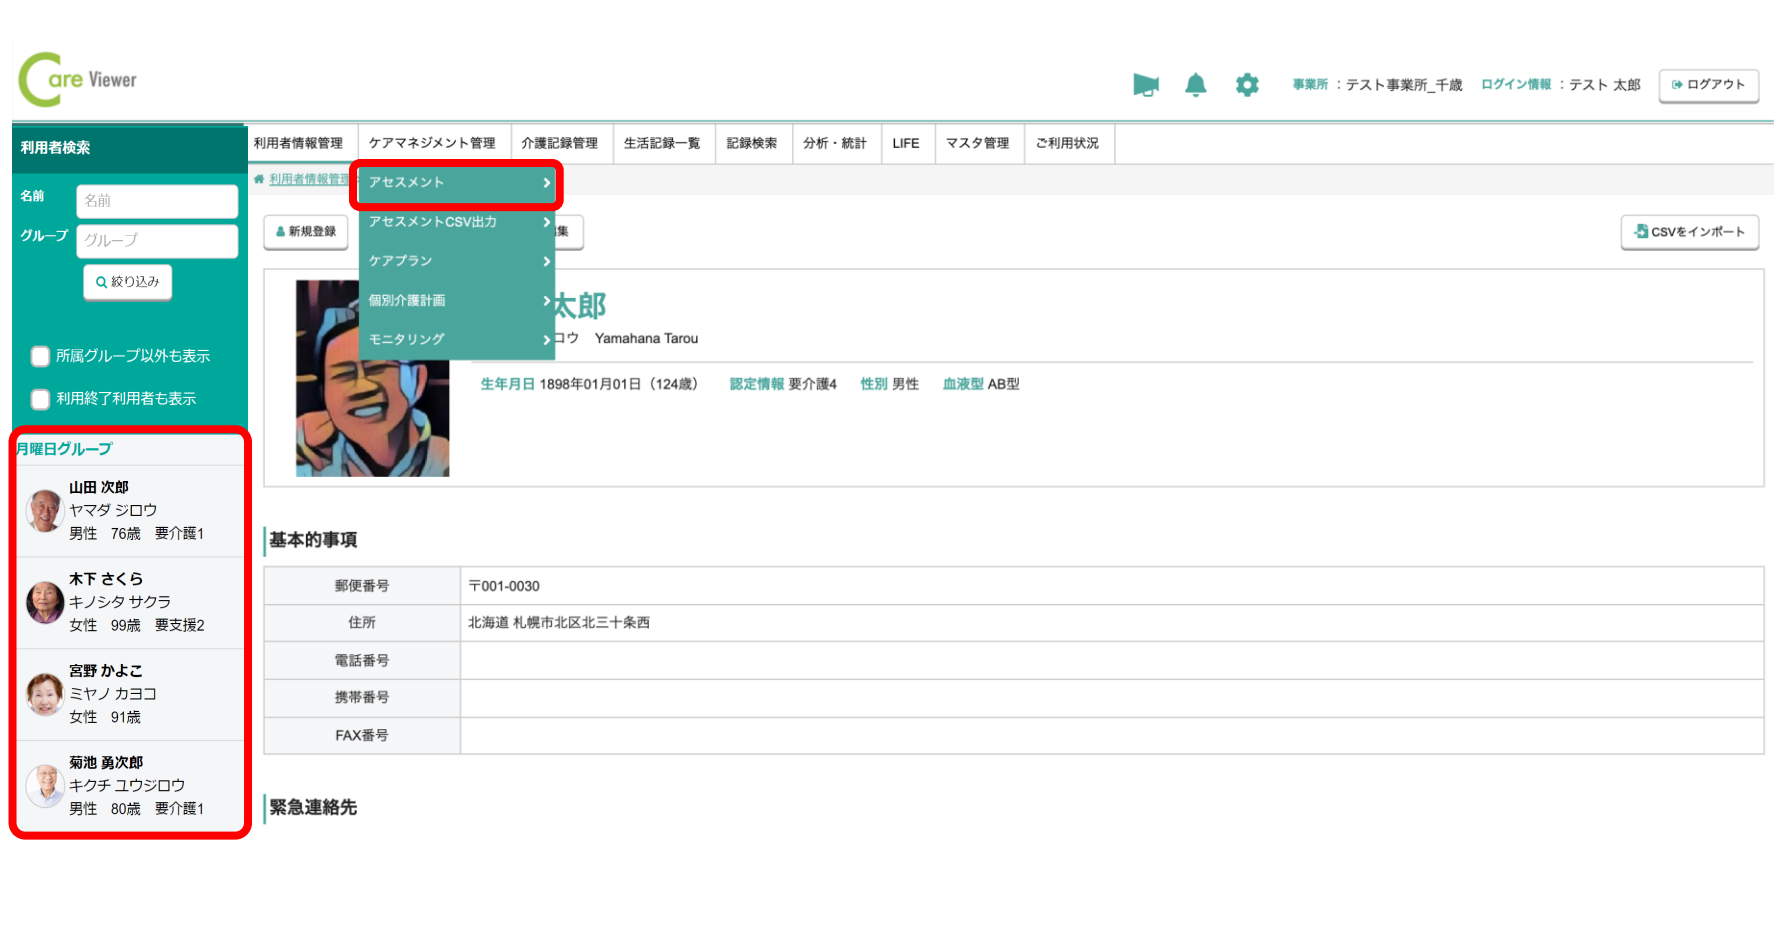Enable 所属グループ以外も表示 checkbox
The height and width of the screenshot is (936, 1780).
pyautogui.click(x=41, y=357)
